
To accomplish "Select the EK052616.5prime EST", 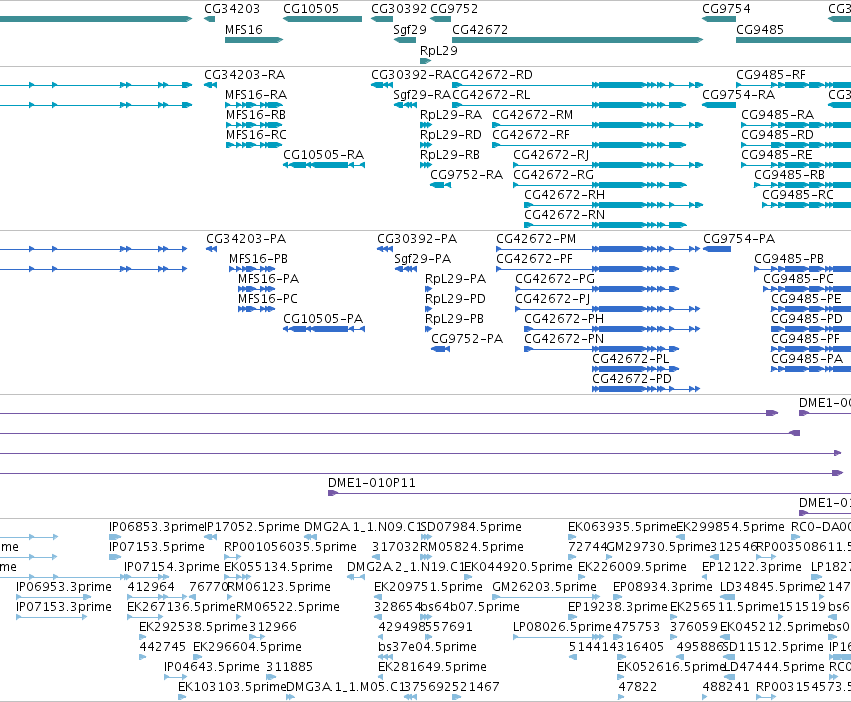I will coord(671,667).
